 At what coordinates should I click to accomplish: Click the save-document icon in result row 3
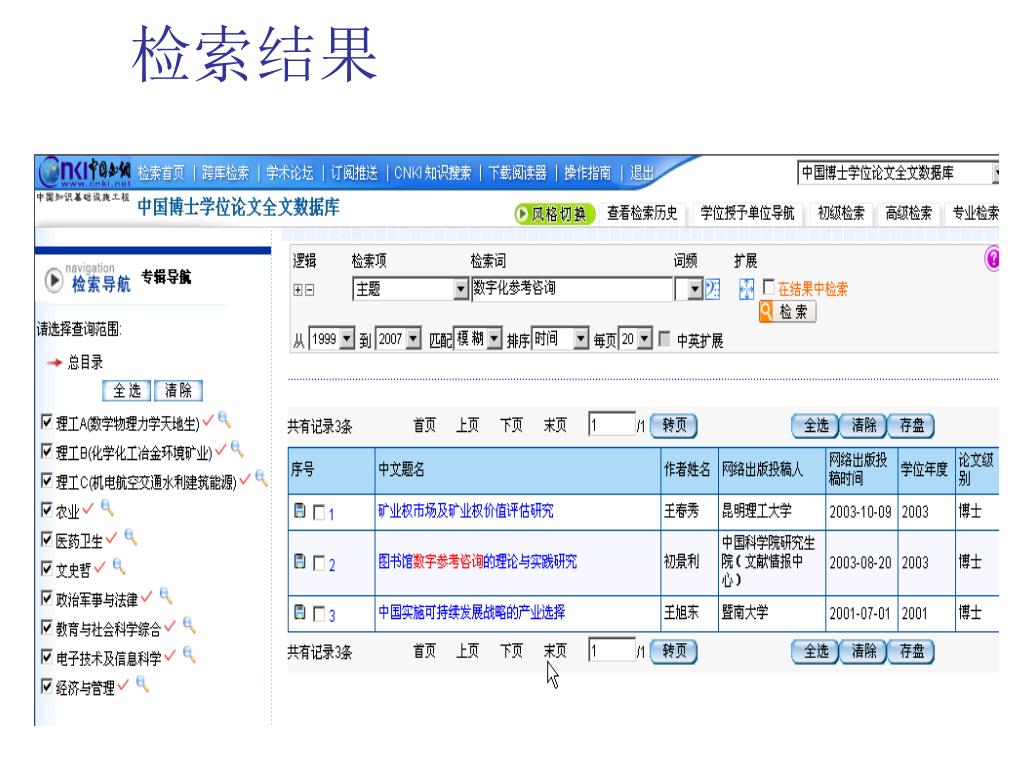(x=299, y=612)
